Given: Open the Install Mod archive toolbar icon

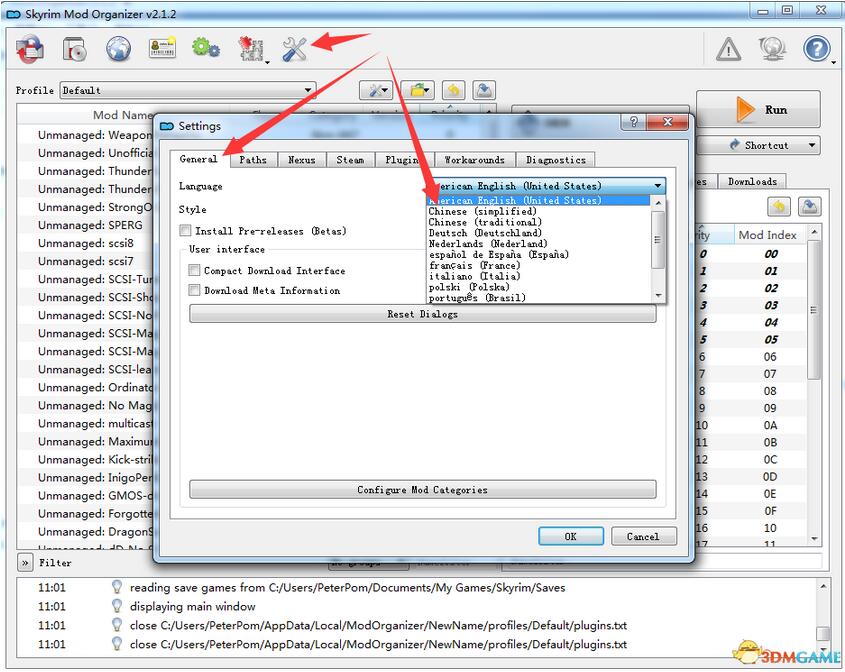Looking at the screenshot, I should point(74,49).
